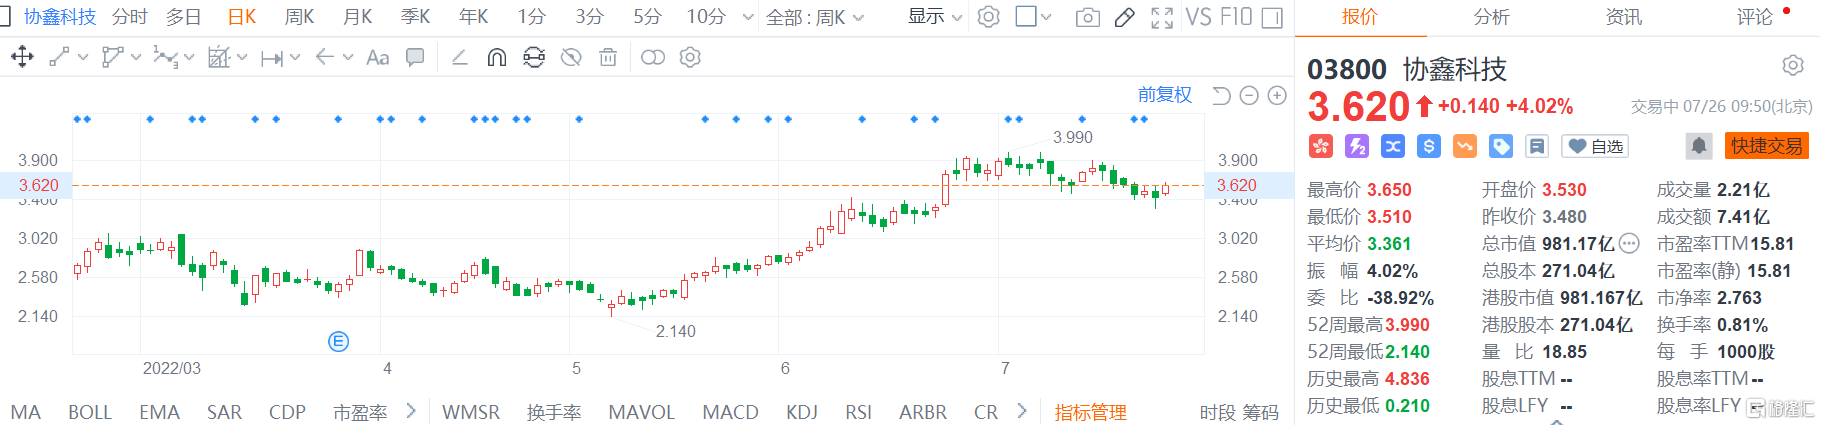
Task: Select the 日K daily candlestick tab
Action: [x=242, y=17]
